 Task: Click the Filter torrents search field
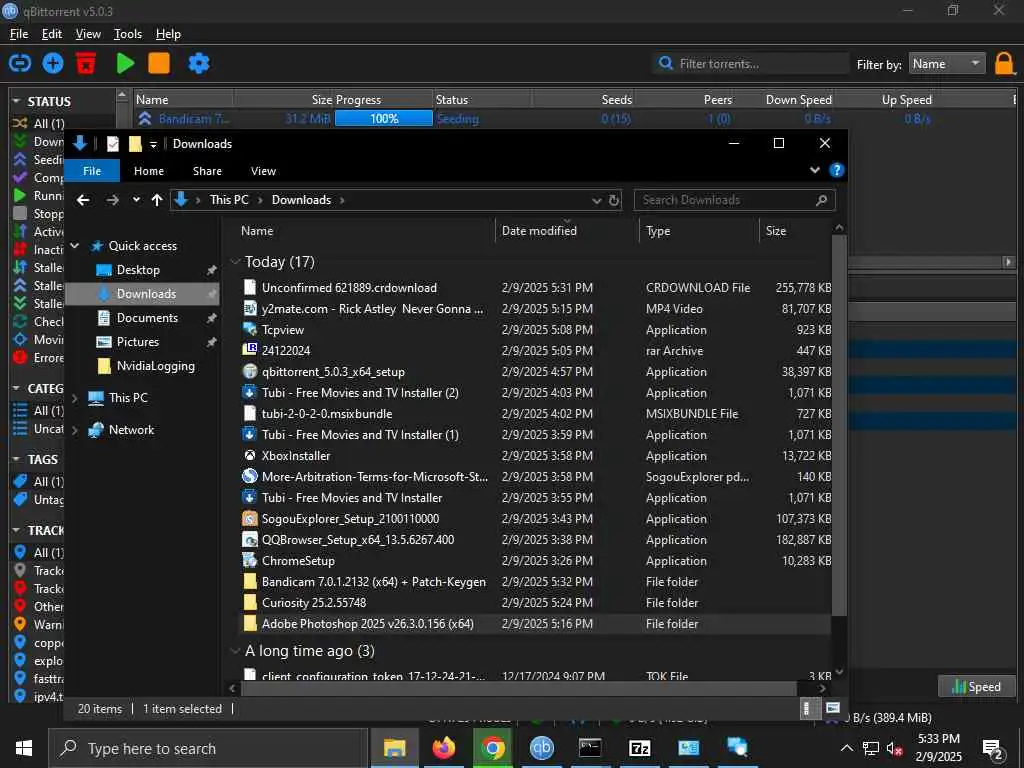pyautogui.click(x=751, y=63)
